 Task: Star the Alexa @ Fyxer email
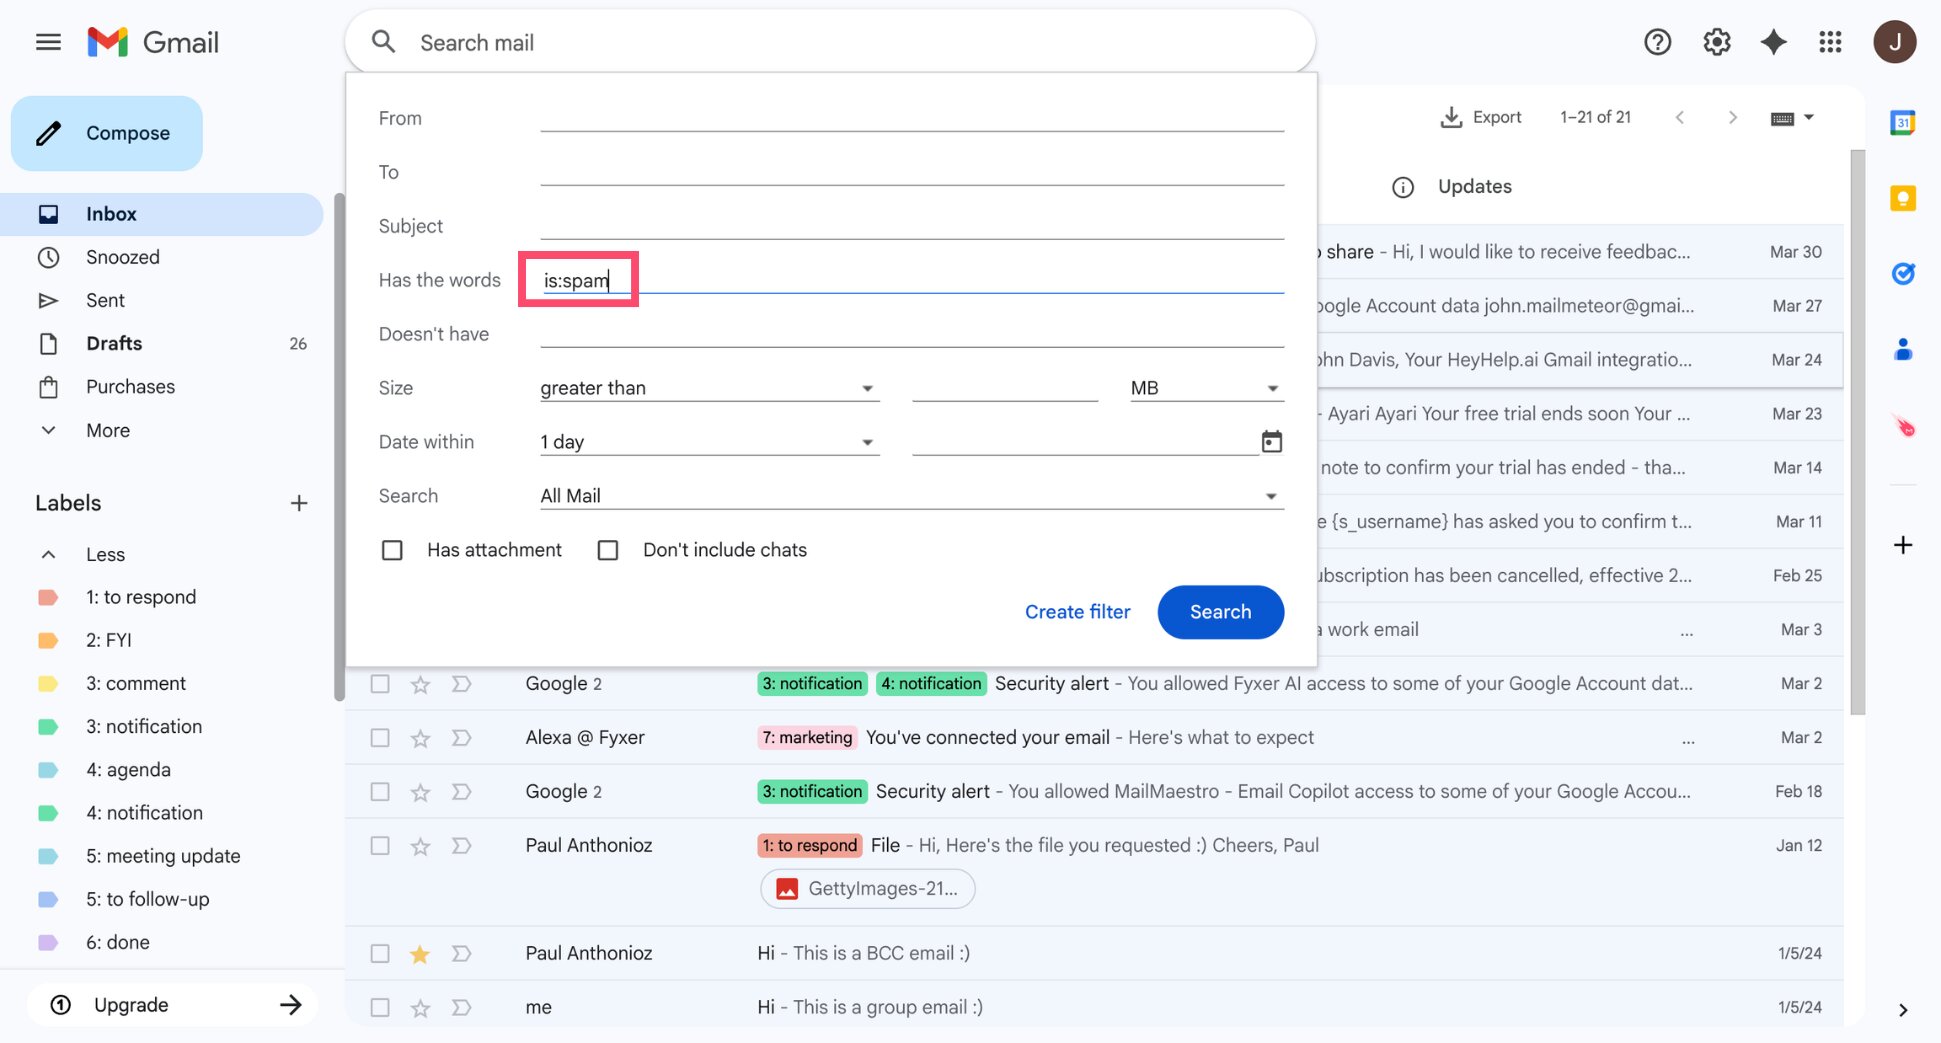coord(420,738)
